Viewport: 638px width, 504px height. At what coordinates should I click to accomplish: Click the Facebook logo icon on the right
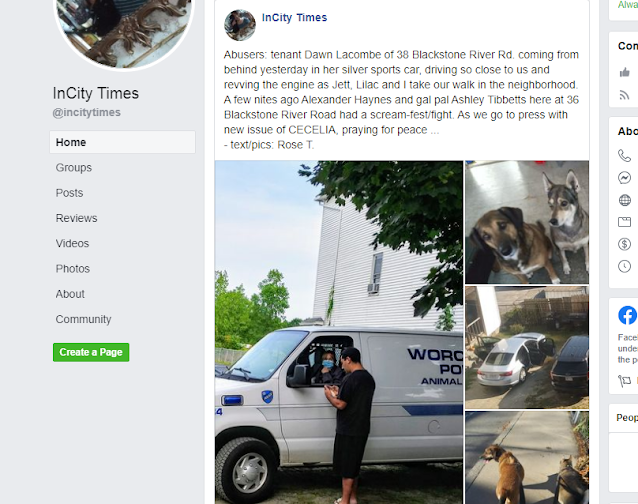point(628,315)
